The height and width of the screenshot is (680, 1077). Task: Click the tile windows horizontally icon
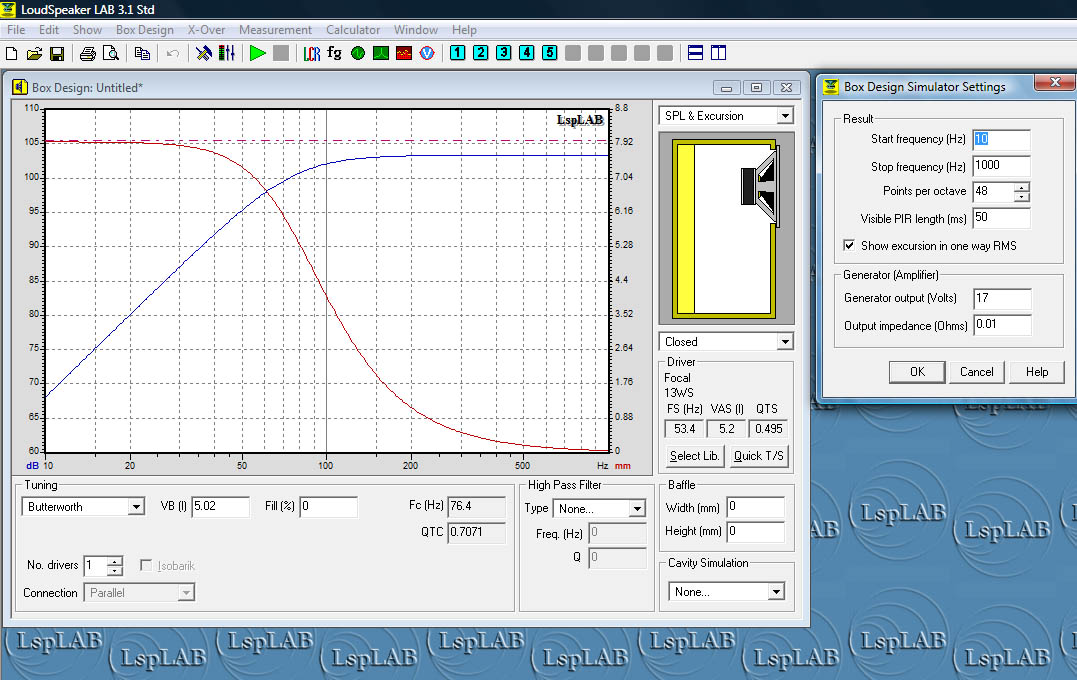(x=696, y=53)
